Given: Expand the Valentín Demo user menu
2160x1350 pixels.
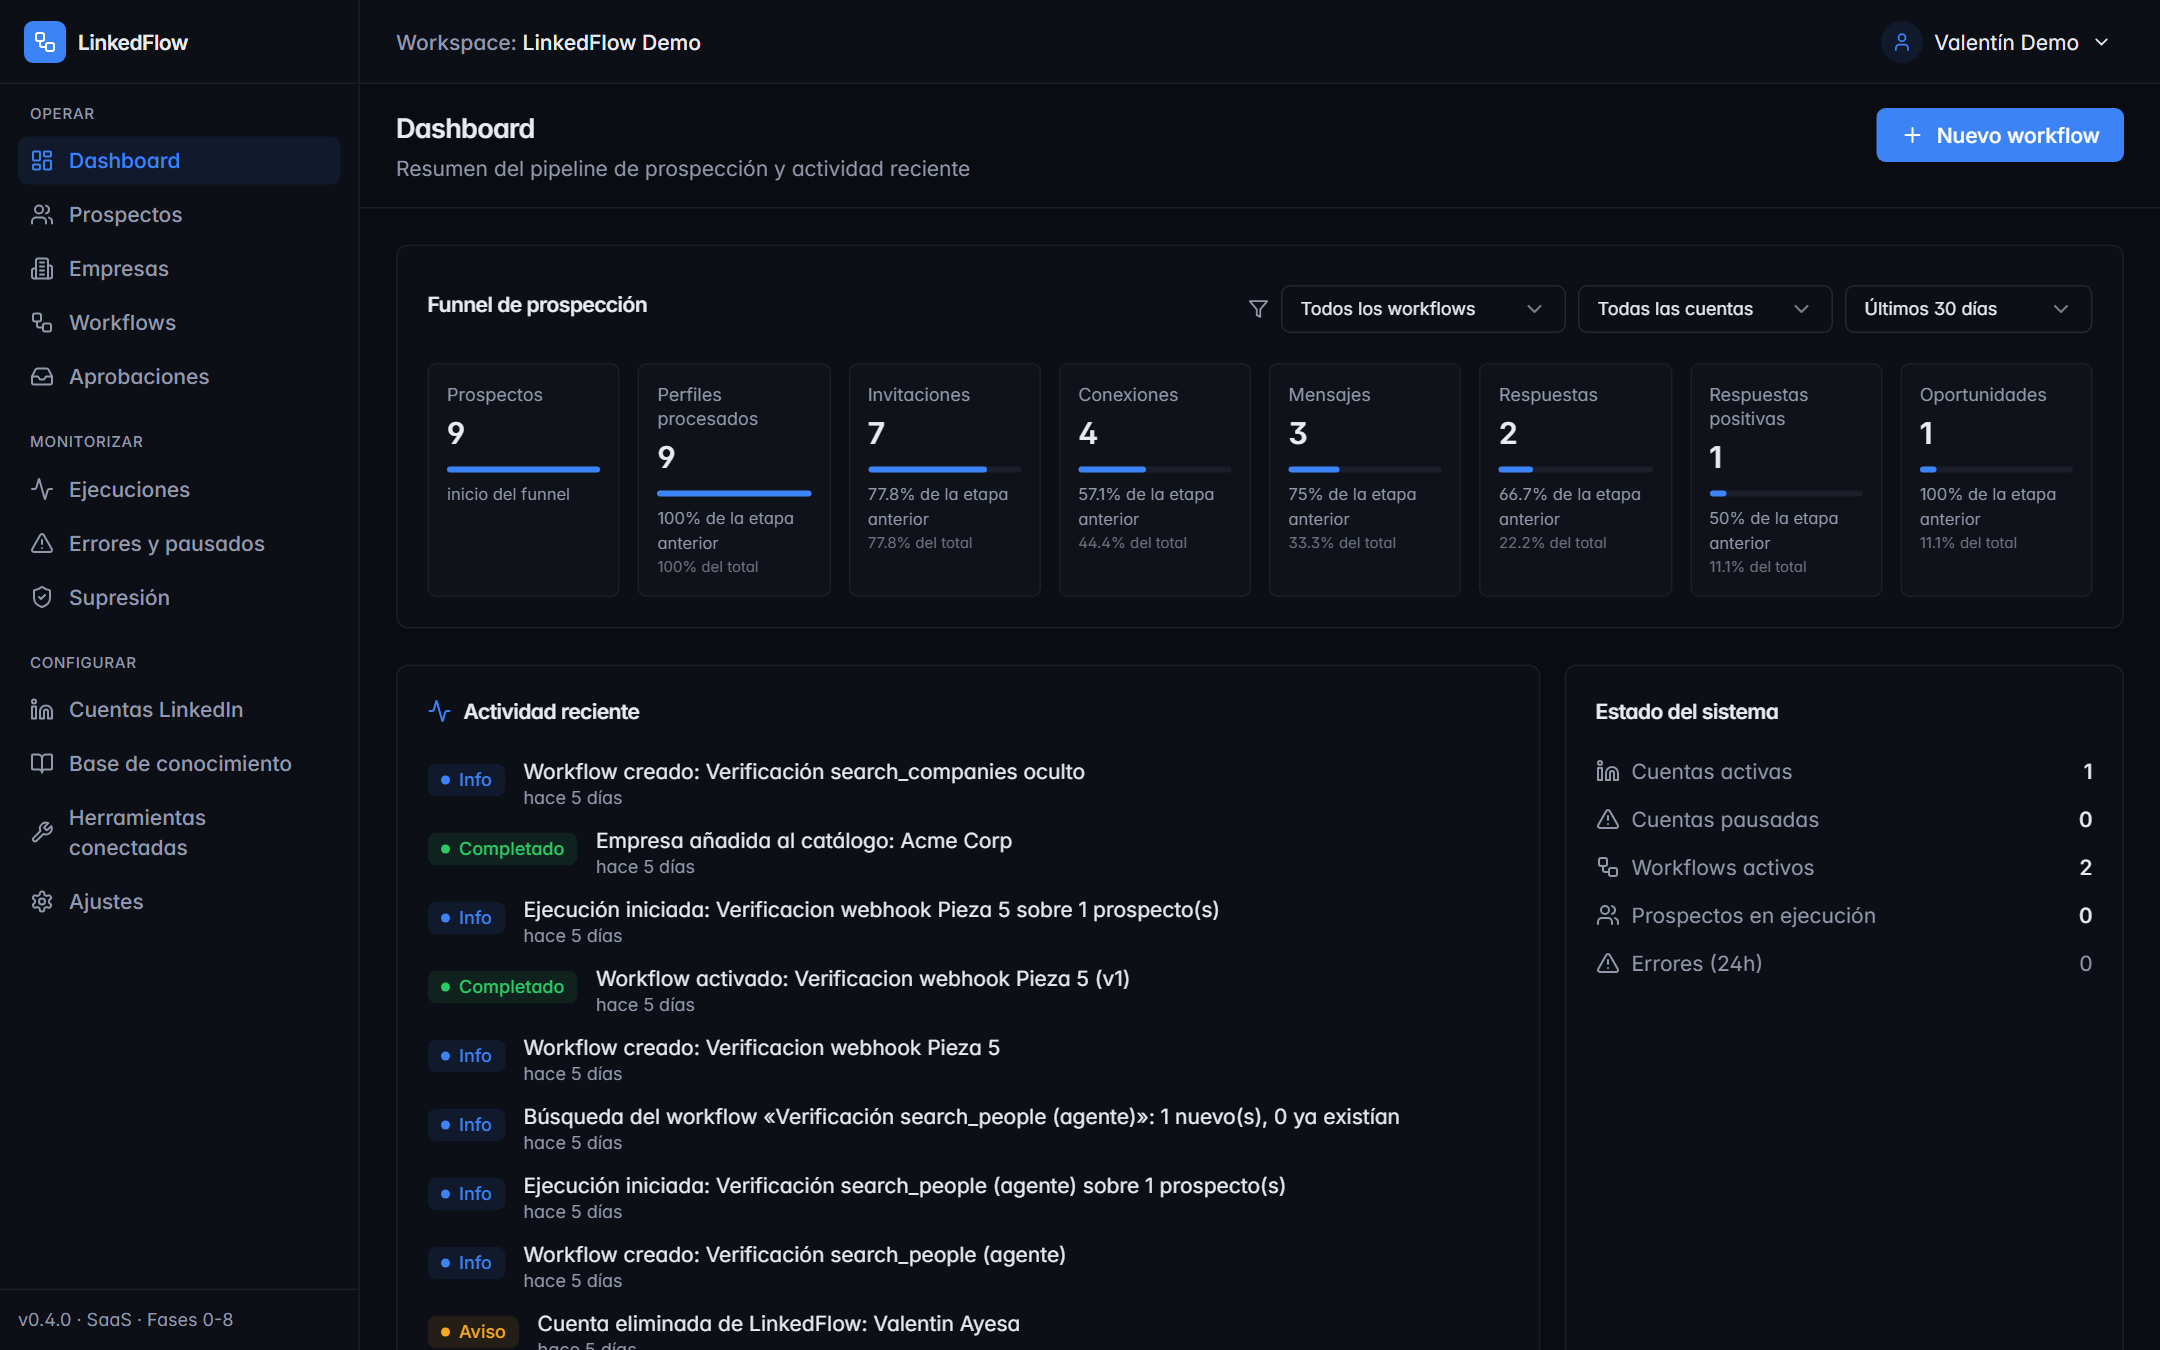Looking at the screenshot, I should pyautogui.click(x=1998, y=42).
